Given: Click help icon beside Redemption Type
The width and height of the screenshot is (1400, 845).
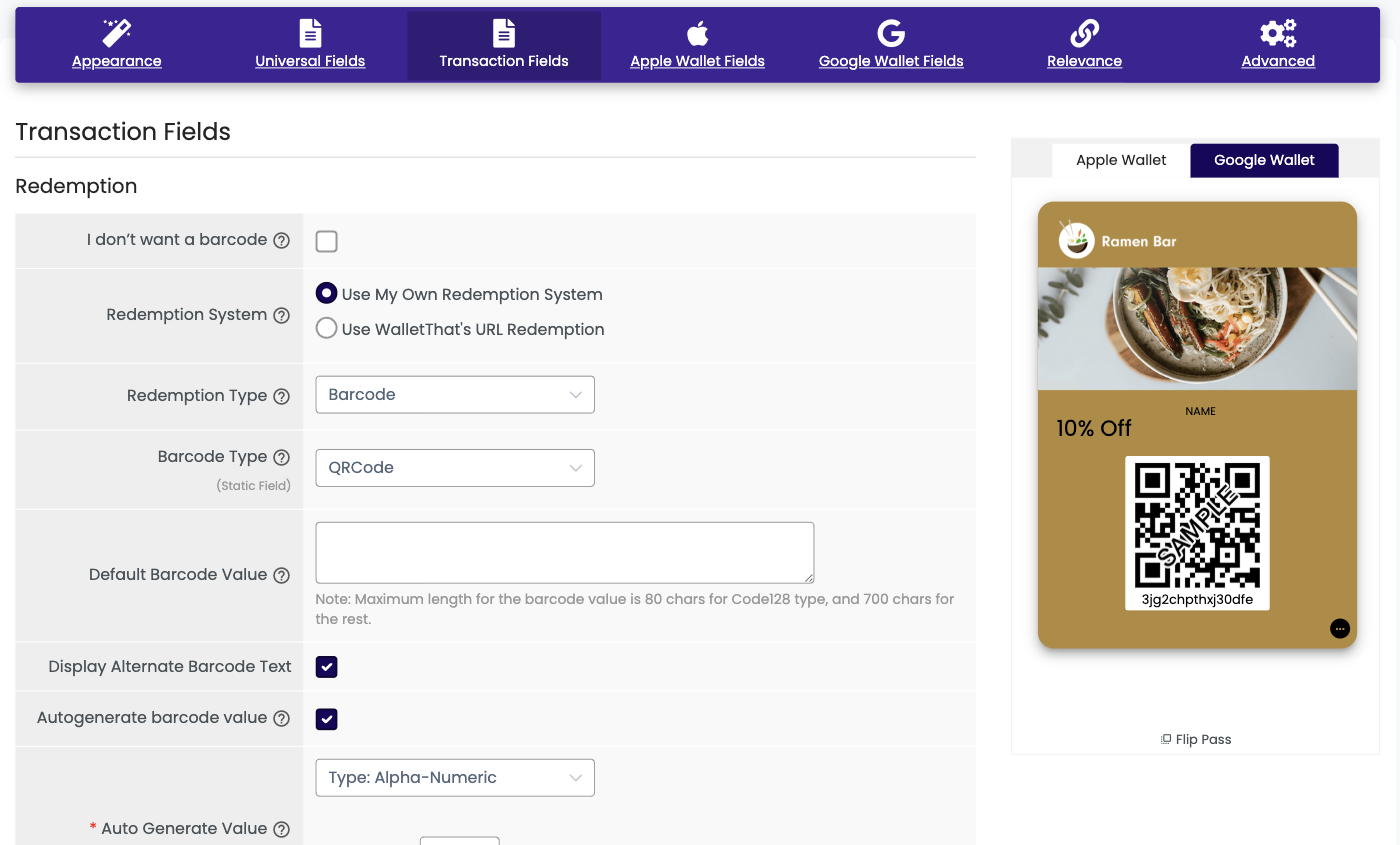Looking at the screenshot, I should (282, 396).
